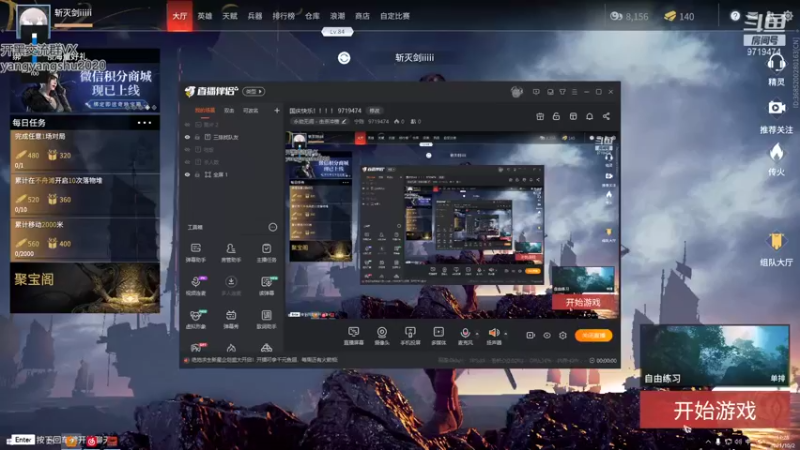Edit the stream category pill with pencil
Screen dimensions: 800x450
[x=319, y=121]
